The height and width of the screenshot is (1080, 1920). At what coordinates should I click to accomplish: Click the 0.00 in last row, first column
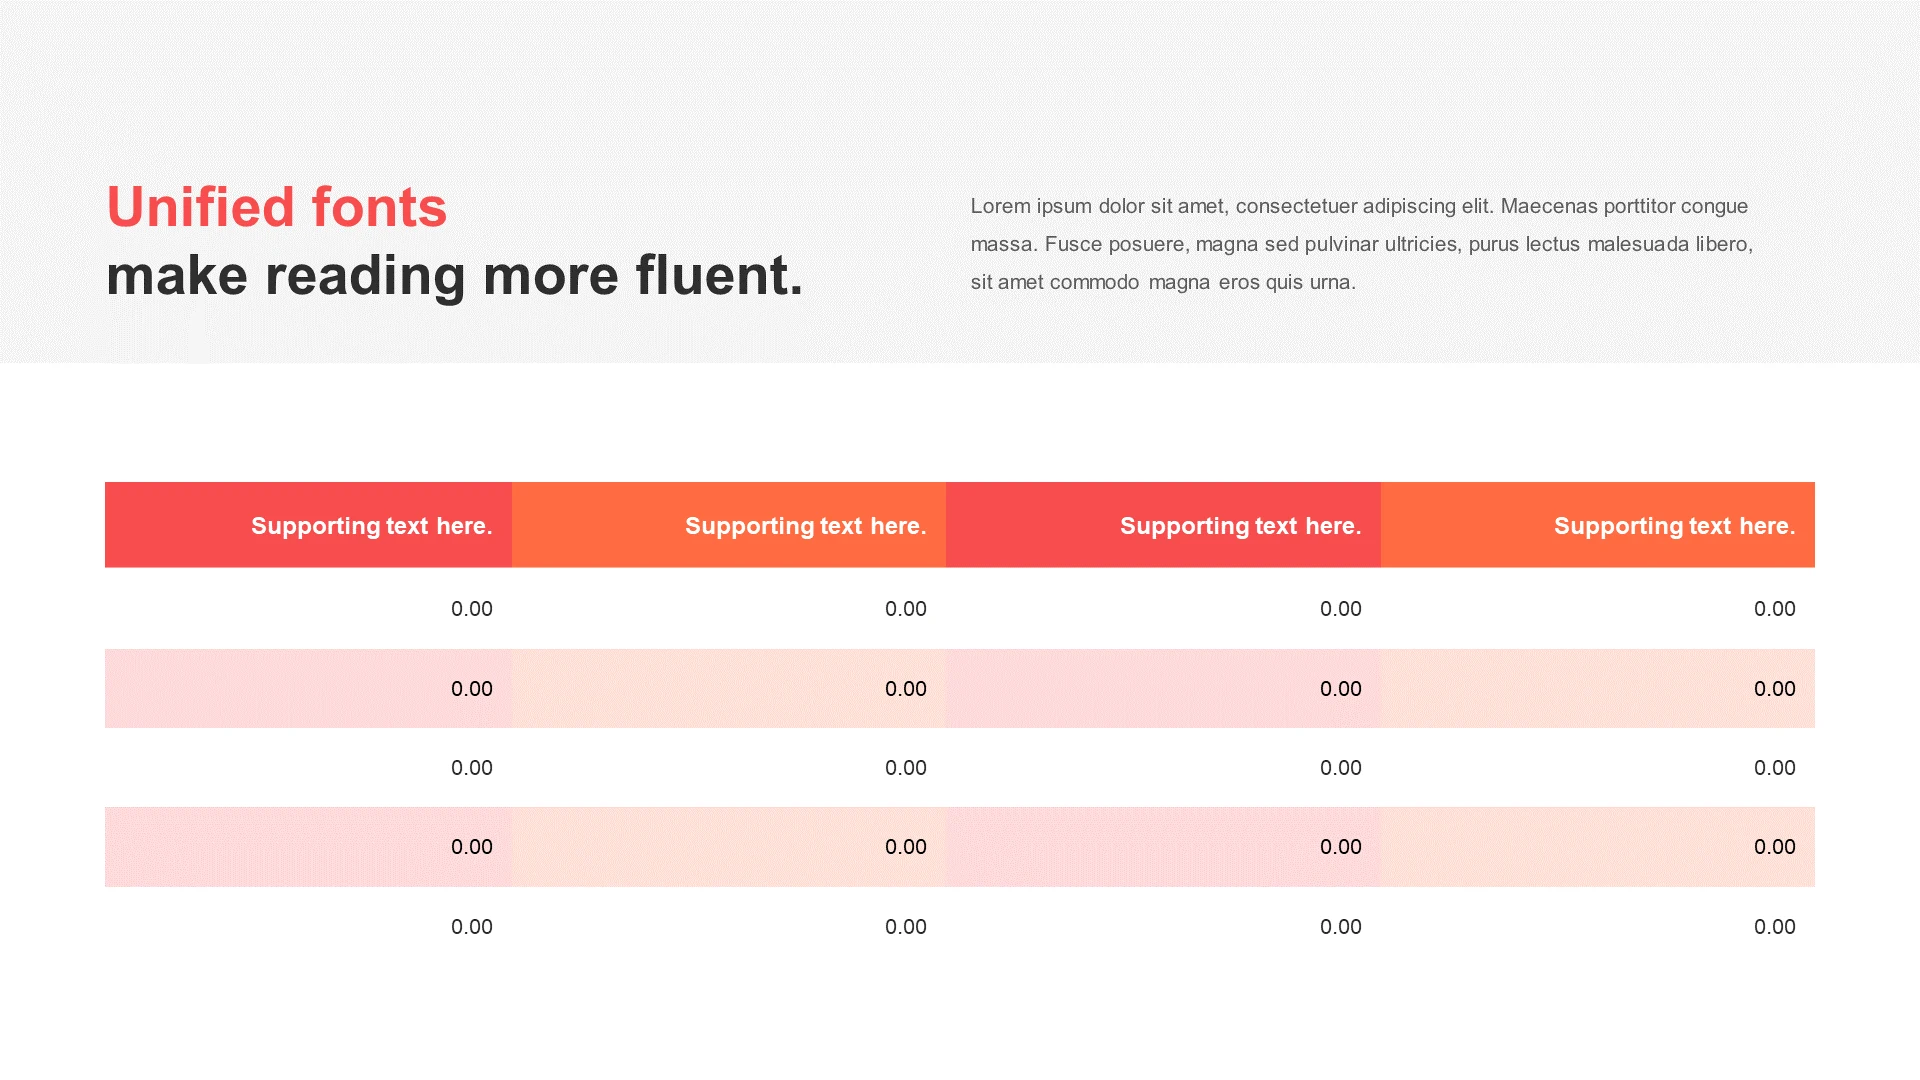coord(471,927)
